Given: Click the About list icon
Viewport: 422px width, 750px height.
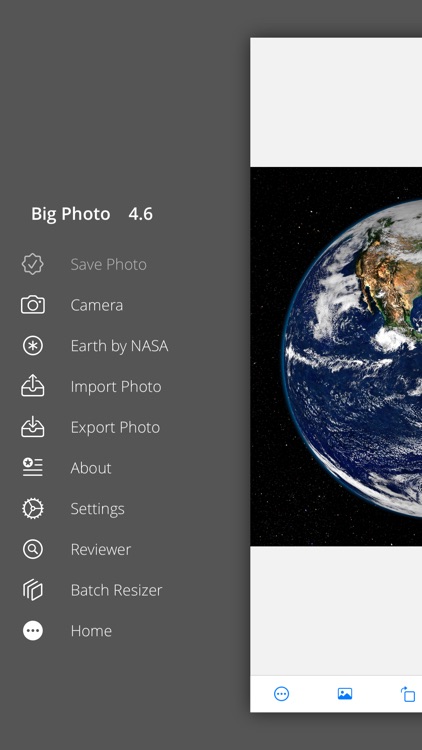Looking at the screenshot, I should click(x=33, y=467).
